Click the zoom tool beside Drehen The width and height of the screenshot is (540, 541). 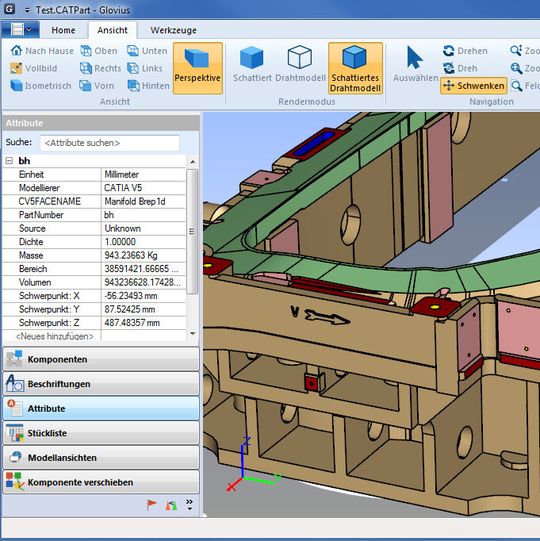(x=525, y=51)
